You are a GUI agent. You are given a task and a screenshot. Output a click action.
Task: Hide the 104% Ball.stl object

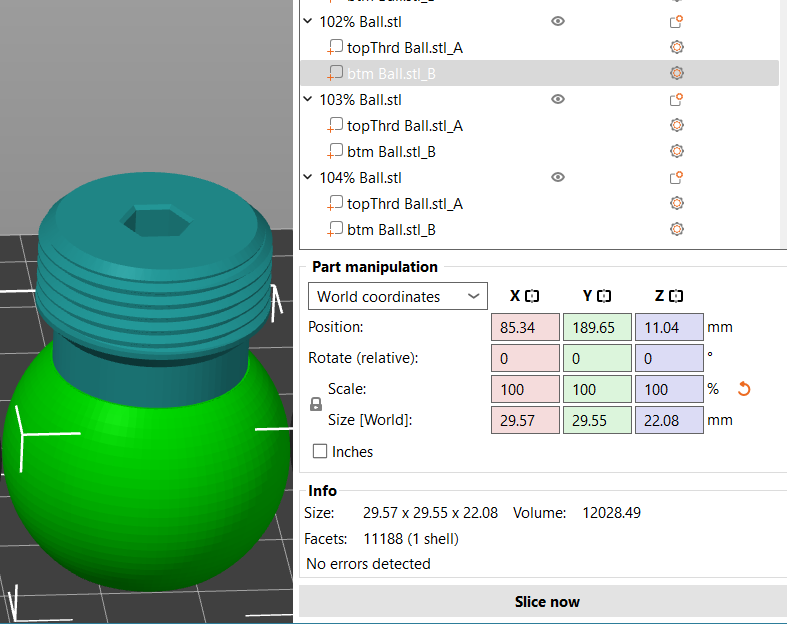[x=558, y=177]
